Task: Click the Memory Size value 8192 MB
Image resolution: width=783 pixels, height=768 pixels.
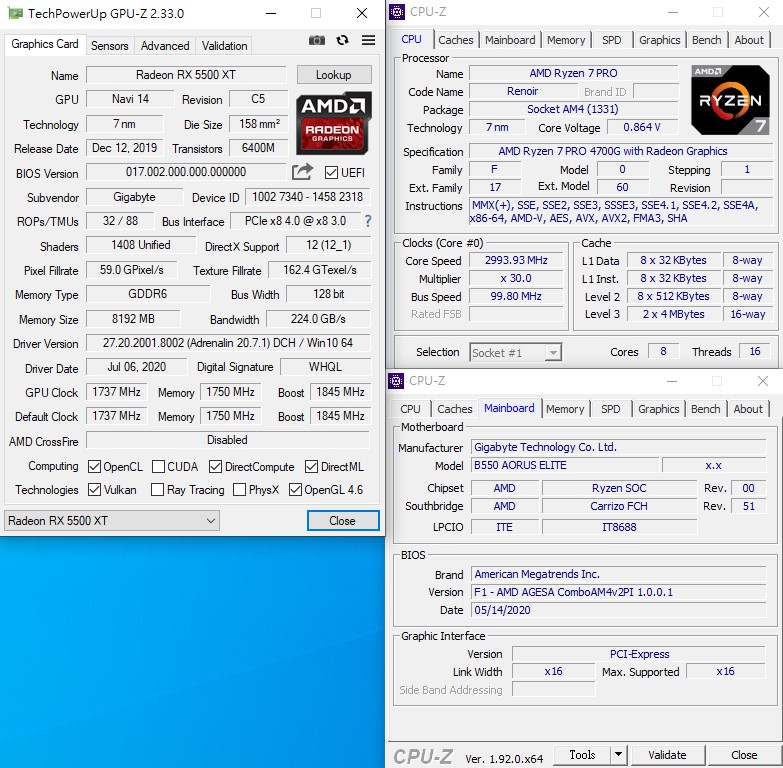Action: coord(133,319)
